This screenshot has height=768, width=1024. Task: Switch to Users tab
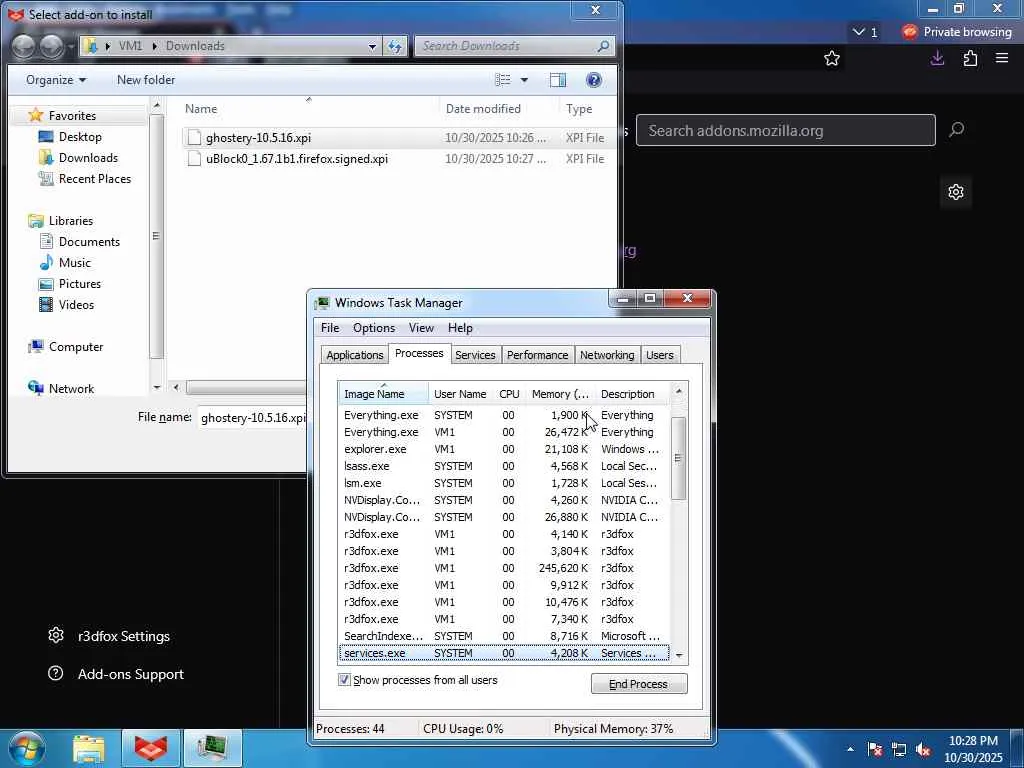(660, 355)
